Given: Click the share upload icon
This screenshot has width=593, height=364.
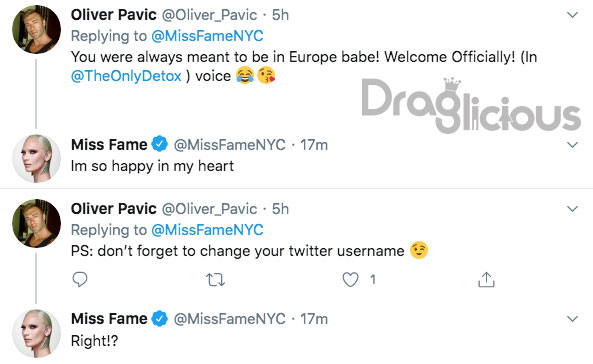Looking at the screenshot, I should (486, 280).
